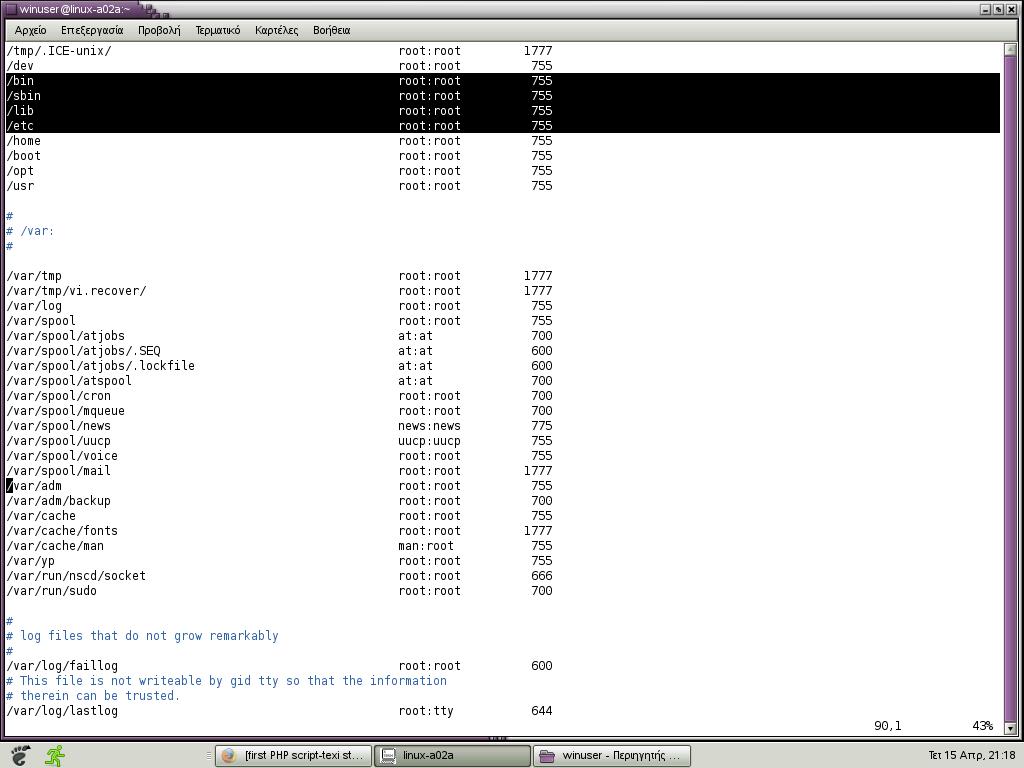Image resolution: width=1024 pixels, height=768 pixels.
Task: Click the root:tty owner text
Action: point(426,712)
